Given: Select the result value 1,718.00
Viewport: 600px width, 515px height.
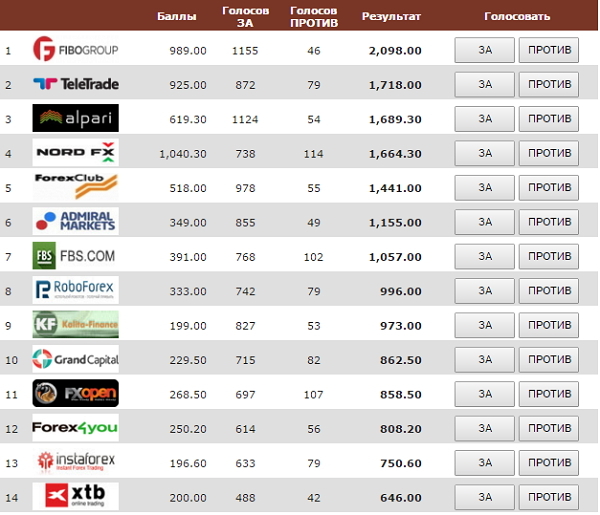Looking at the screenshot, I should (395, 85).
